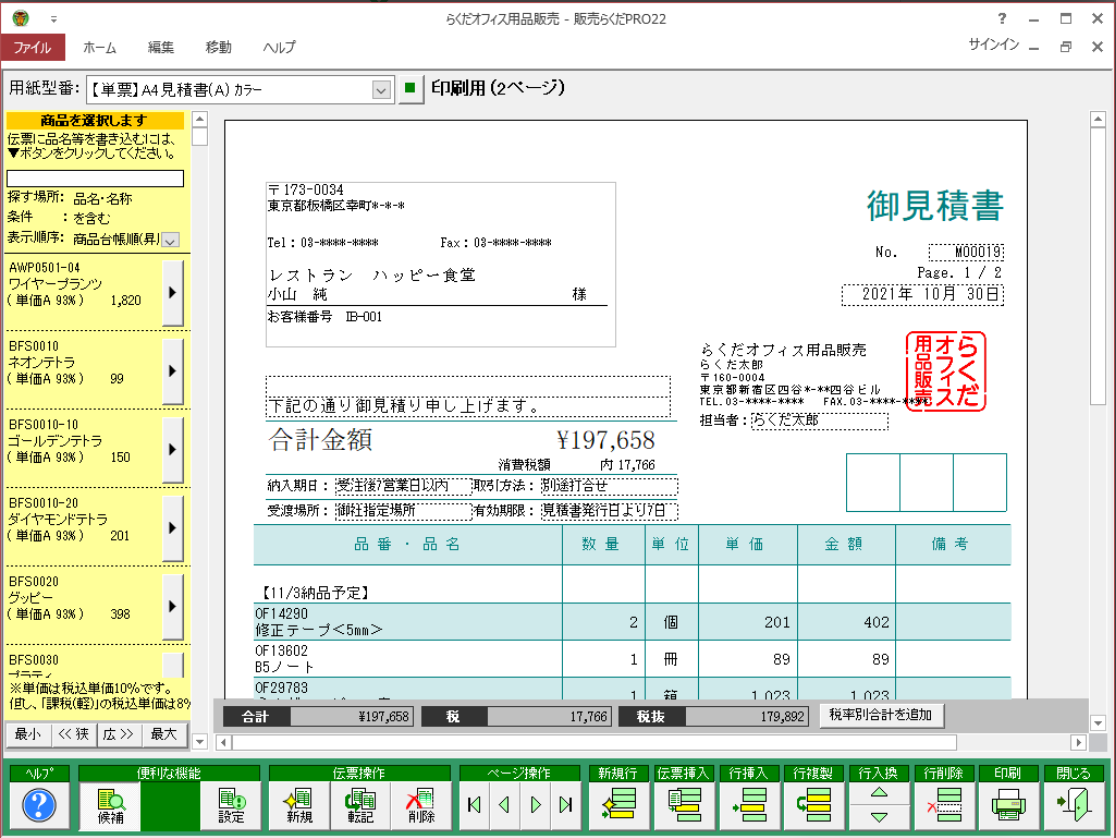Open the 用紙型番 paper type dropdown
1116x838 pixels.
(381, 90)
